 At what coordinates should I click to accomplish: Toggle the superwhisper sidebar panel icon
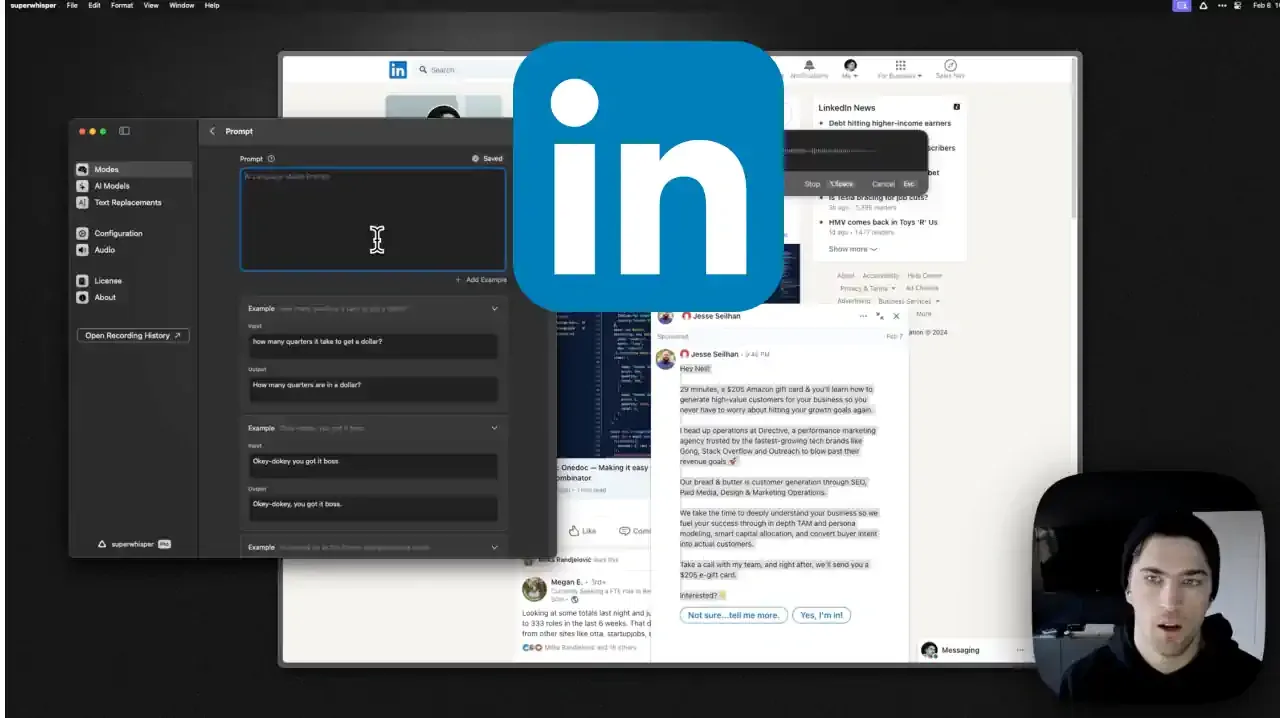point(125,131)
